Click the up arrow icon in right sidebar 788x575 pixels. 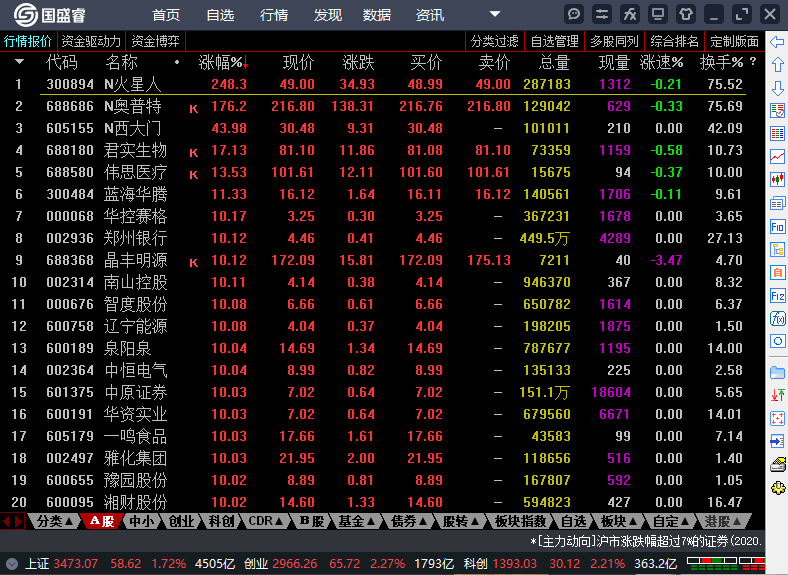point(777,64)
